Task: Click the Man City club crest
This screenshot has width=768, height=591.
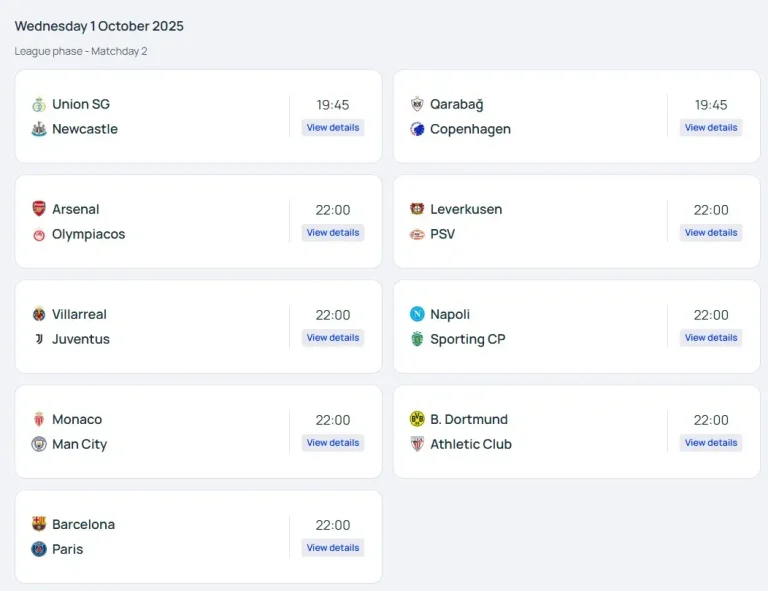Action: click(39, 444)
